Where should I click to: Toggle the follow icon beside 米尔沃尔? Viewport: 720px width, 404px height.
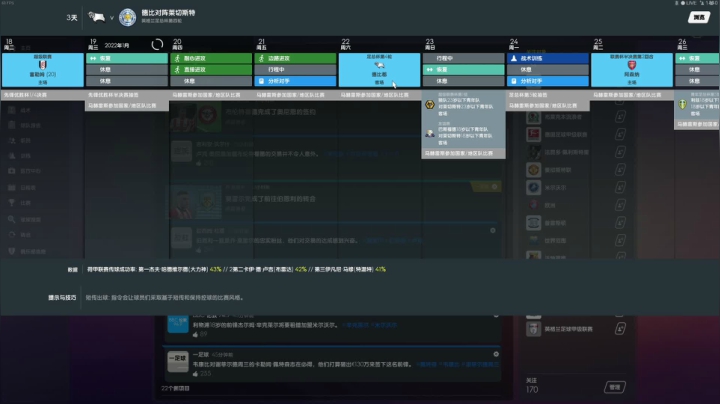620,187
